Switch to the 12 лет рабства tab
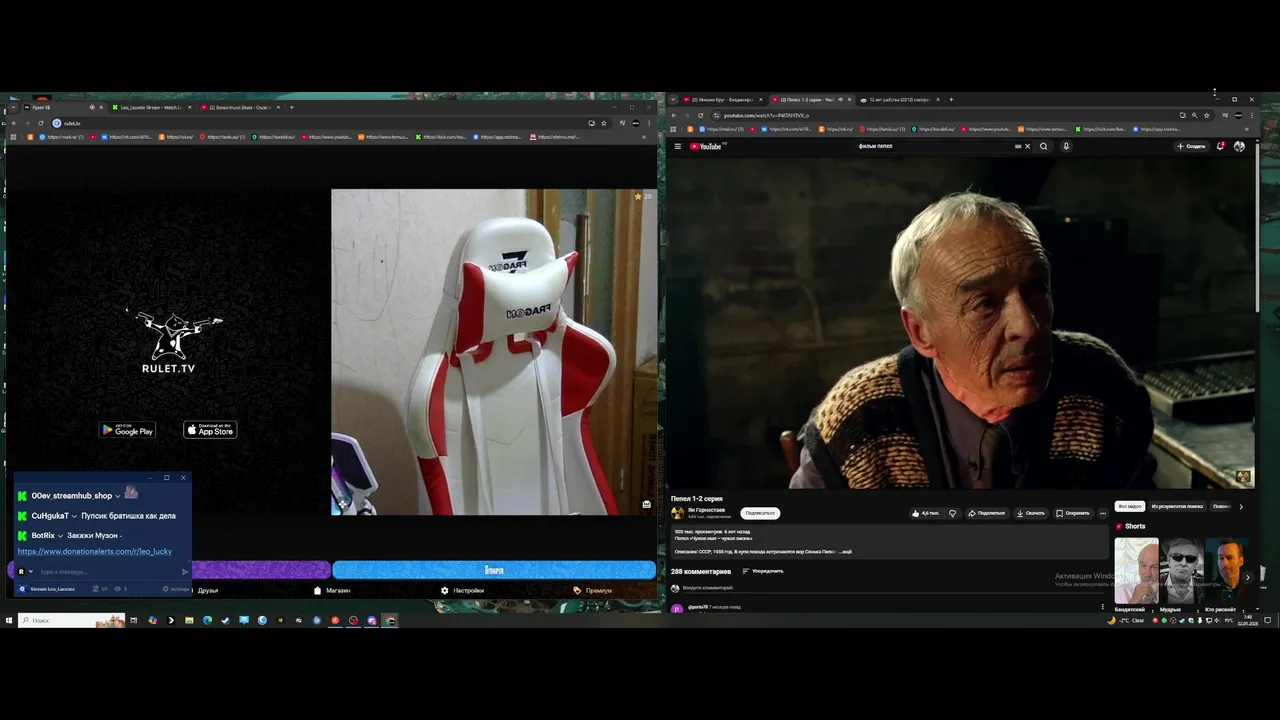 click(900, 99)
